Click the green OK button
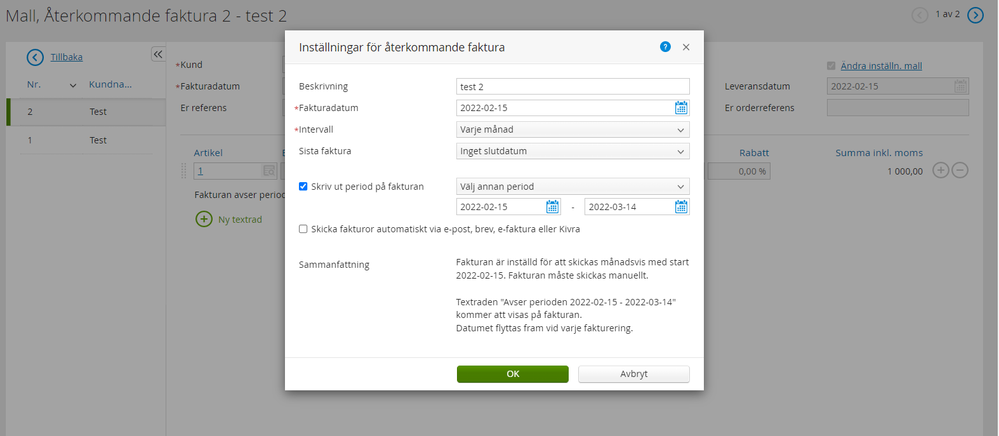The width and height of the screenshot is (999, 436). [x=512, y=374]
